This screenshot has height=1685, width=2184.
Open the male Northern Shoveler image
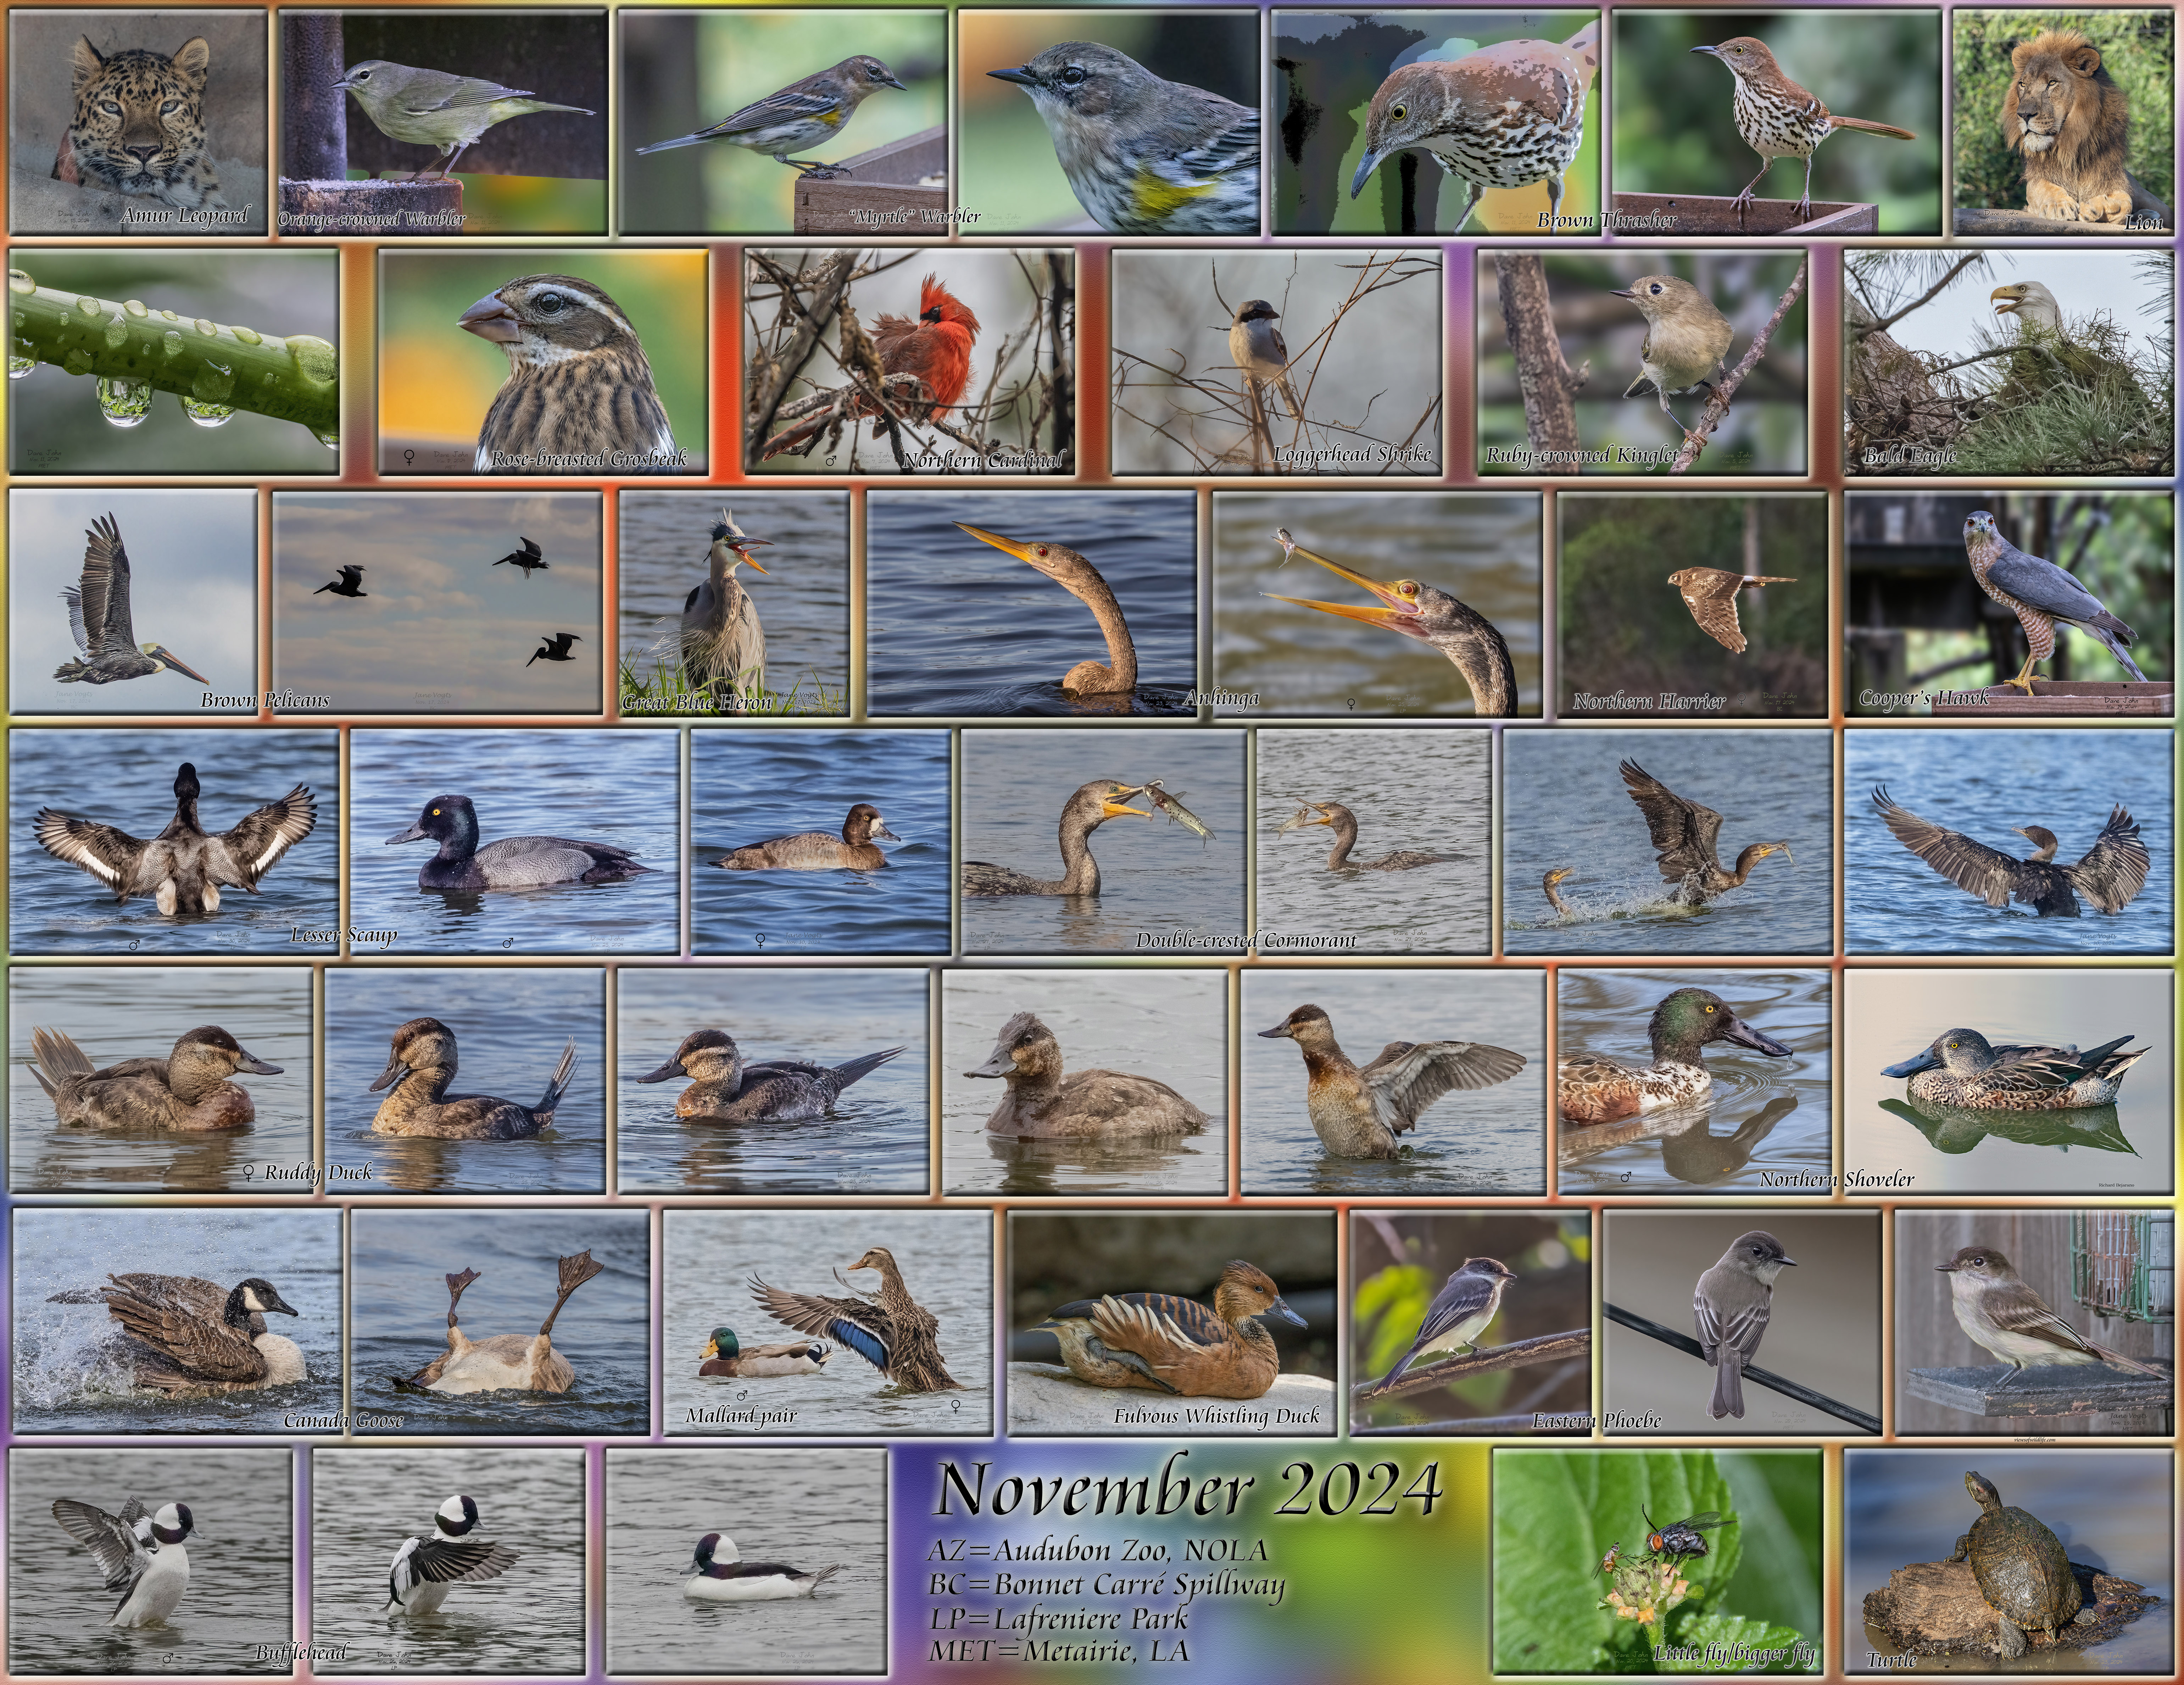click(x=1694, y=1080)
